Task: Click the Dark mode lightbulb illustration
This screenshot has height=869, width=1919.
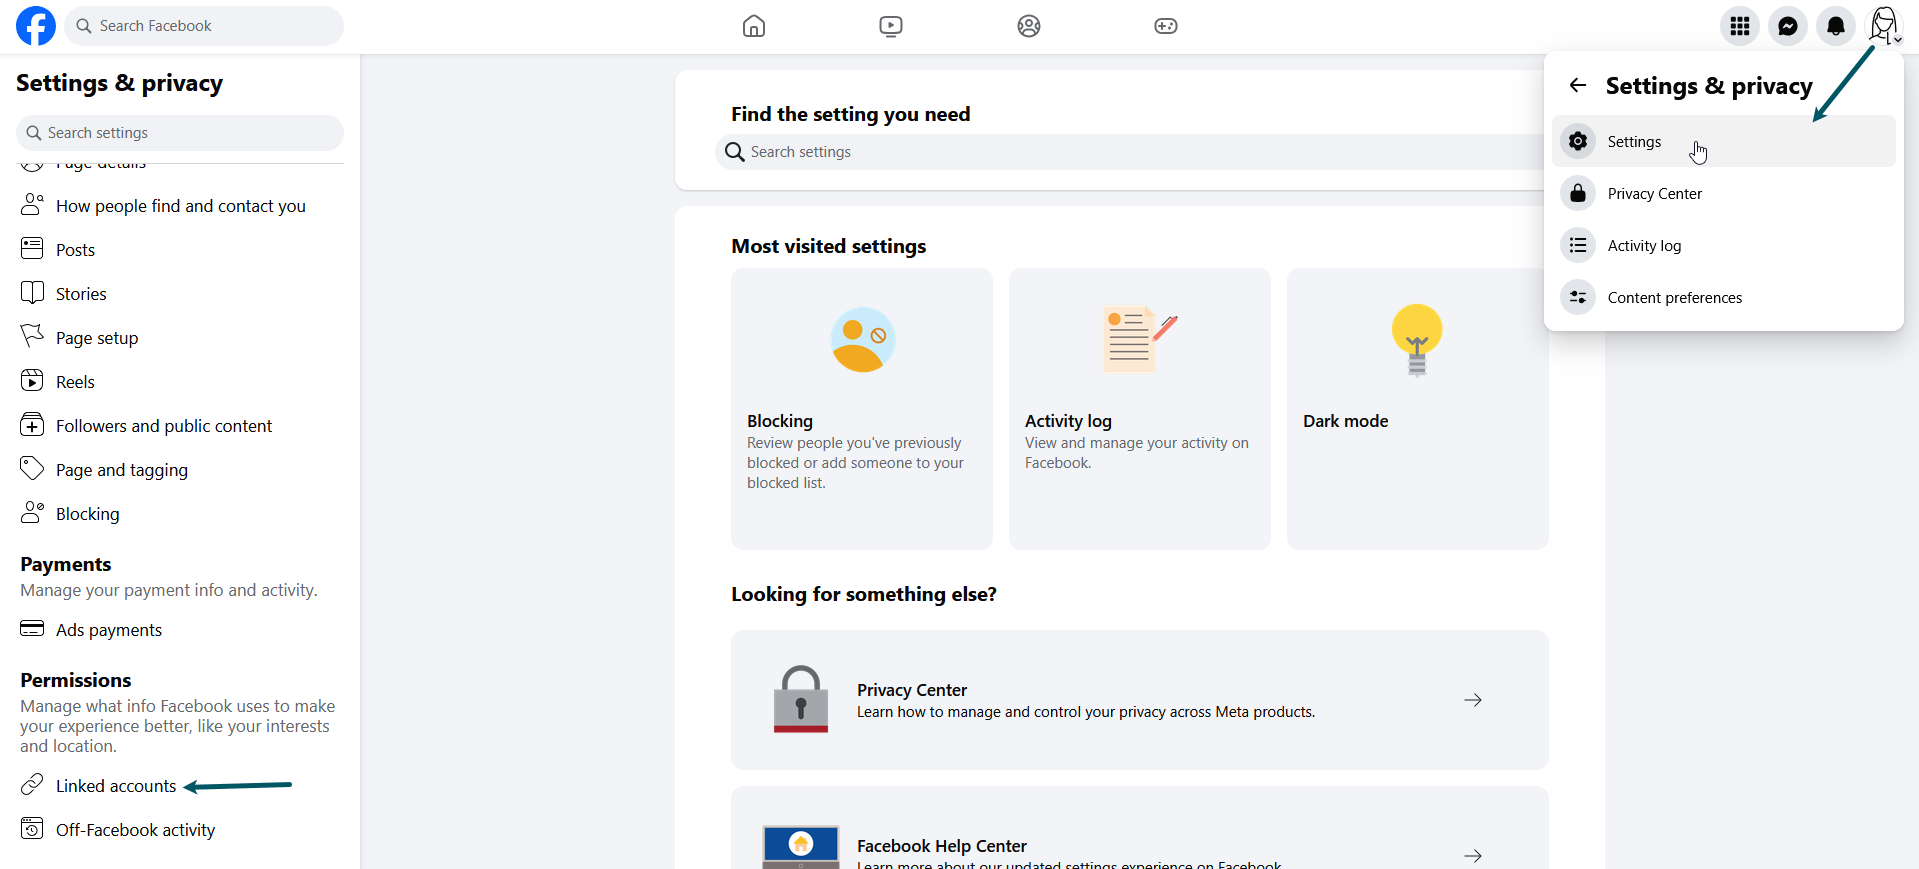Action: pos(1417,340)
